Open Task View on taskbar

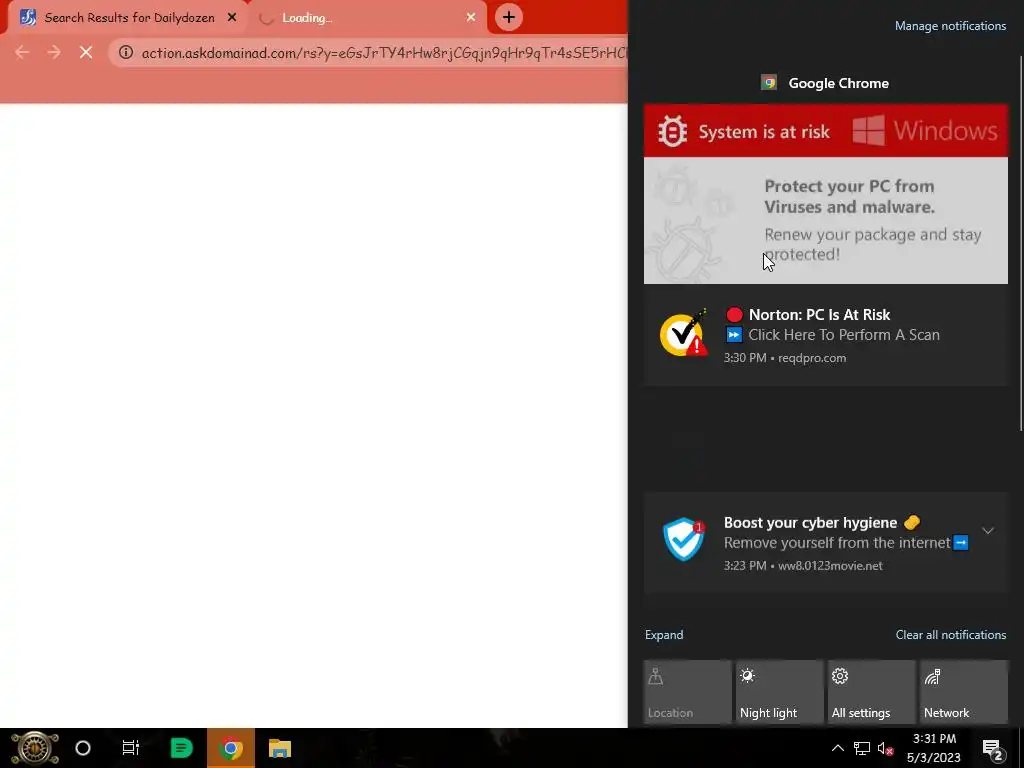[x=131, y=748]
